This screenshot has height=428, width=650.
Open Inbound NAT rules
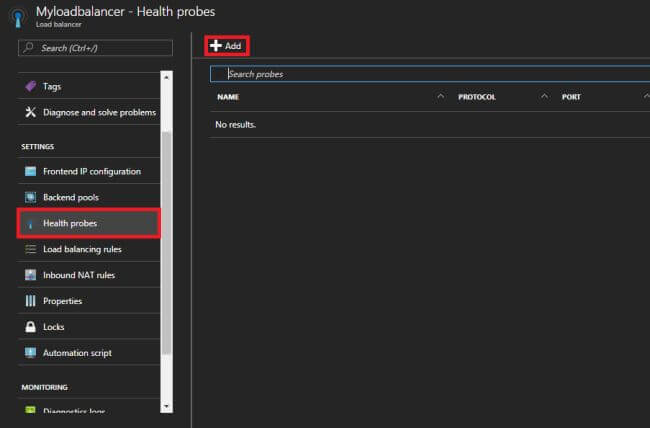pos(89,275)
